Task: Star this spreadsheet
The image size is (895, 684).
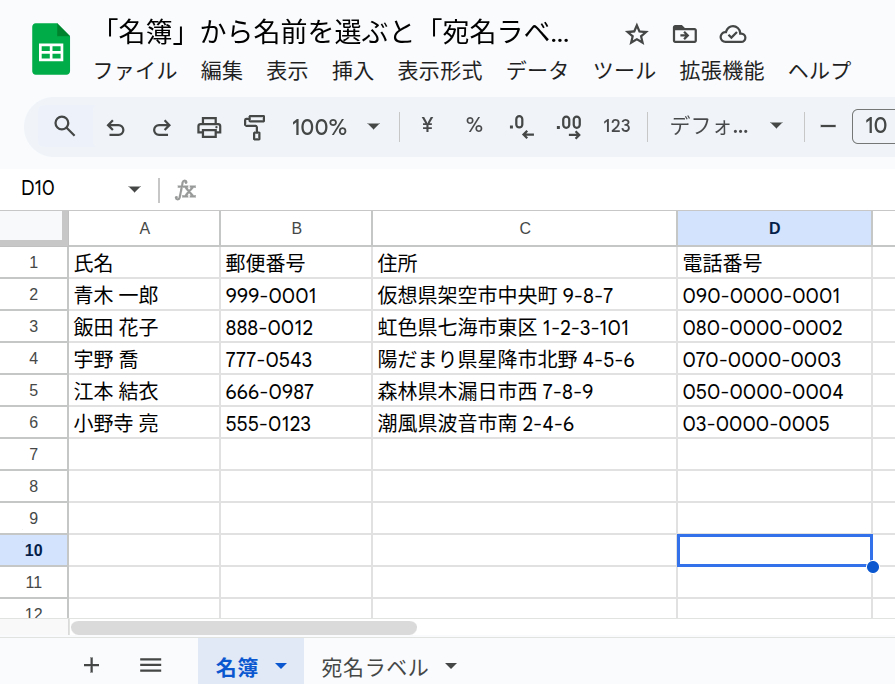Action: tap(636, 34)
